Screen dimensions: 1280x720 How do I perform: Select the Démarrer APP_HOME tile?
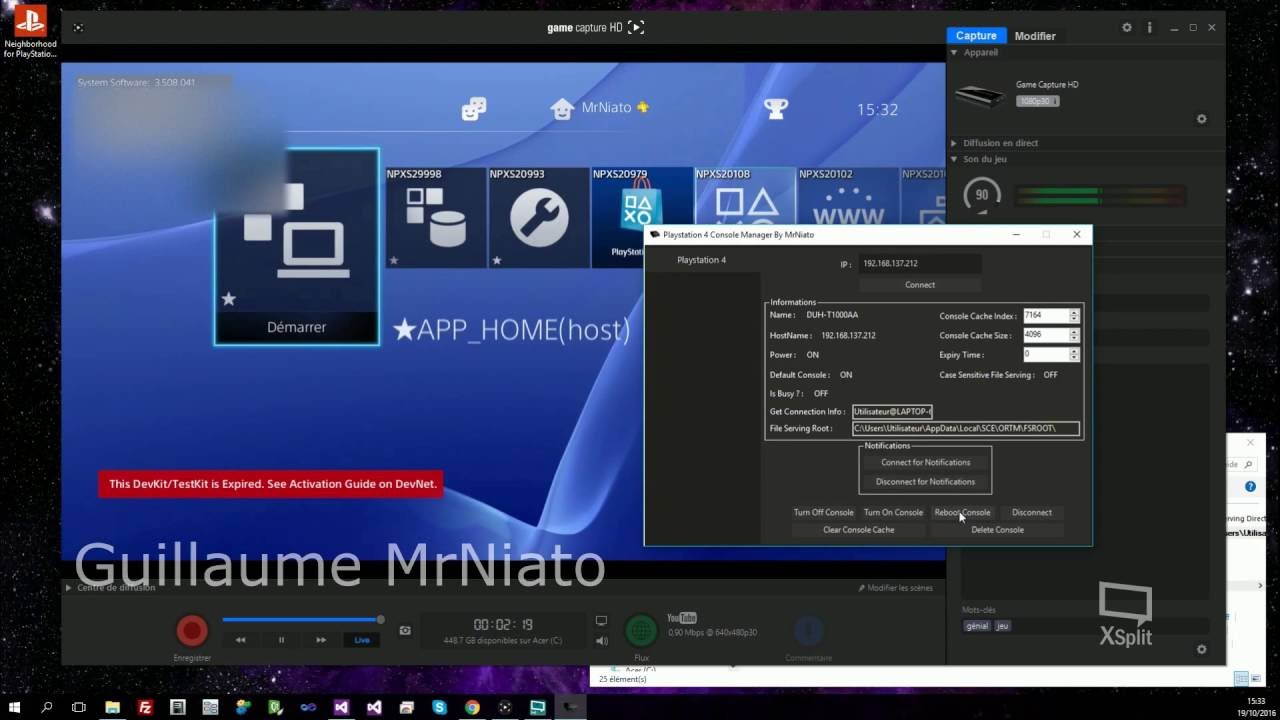297,247
